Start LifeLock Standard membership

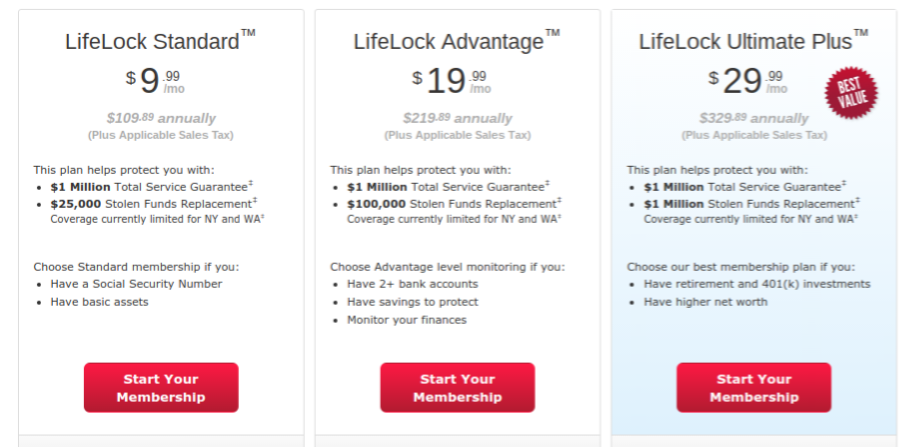[x=161, y=388]
